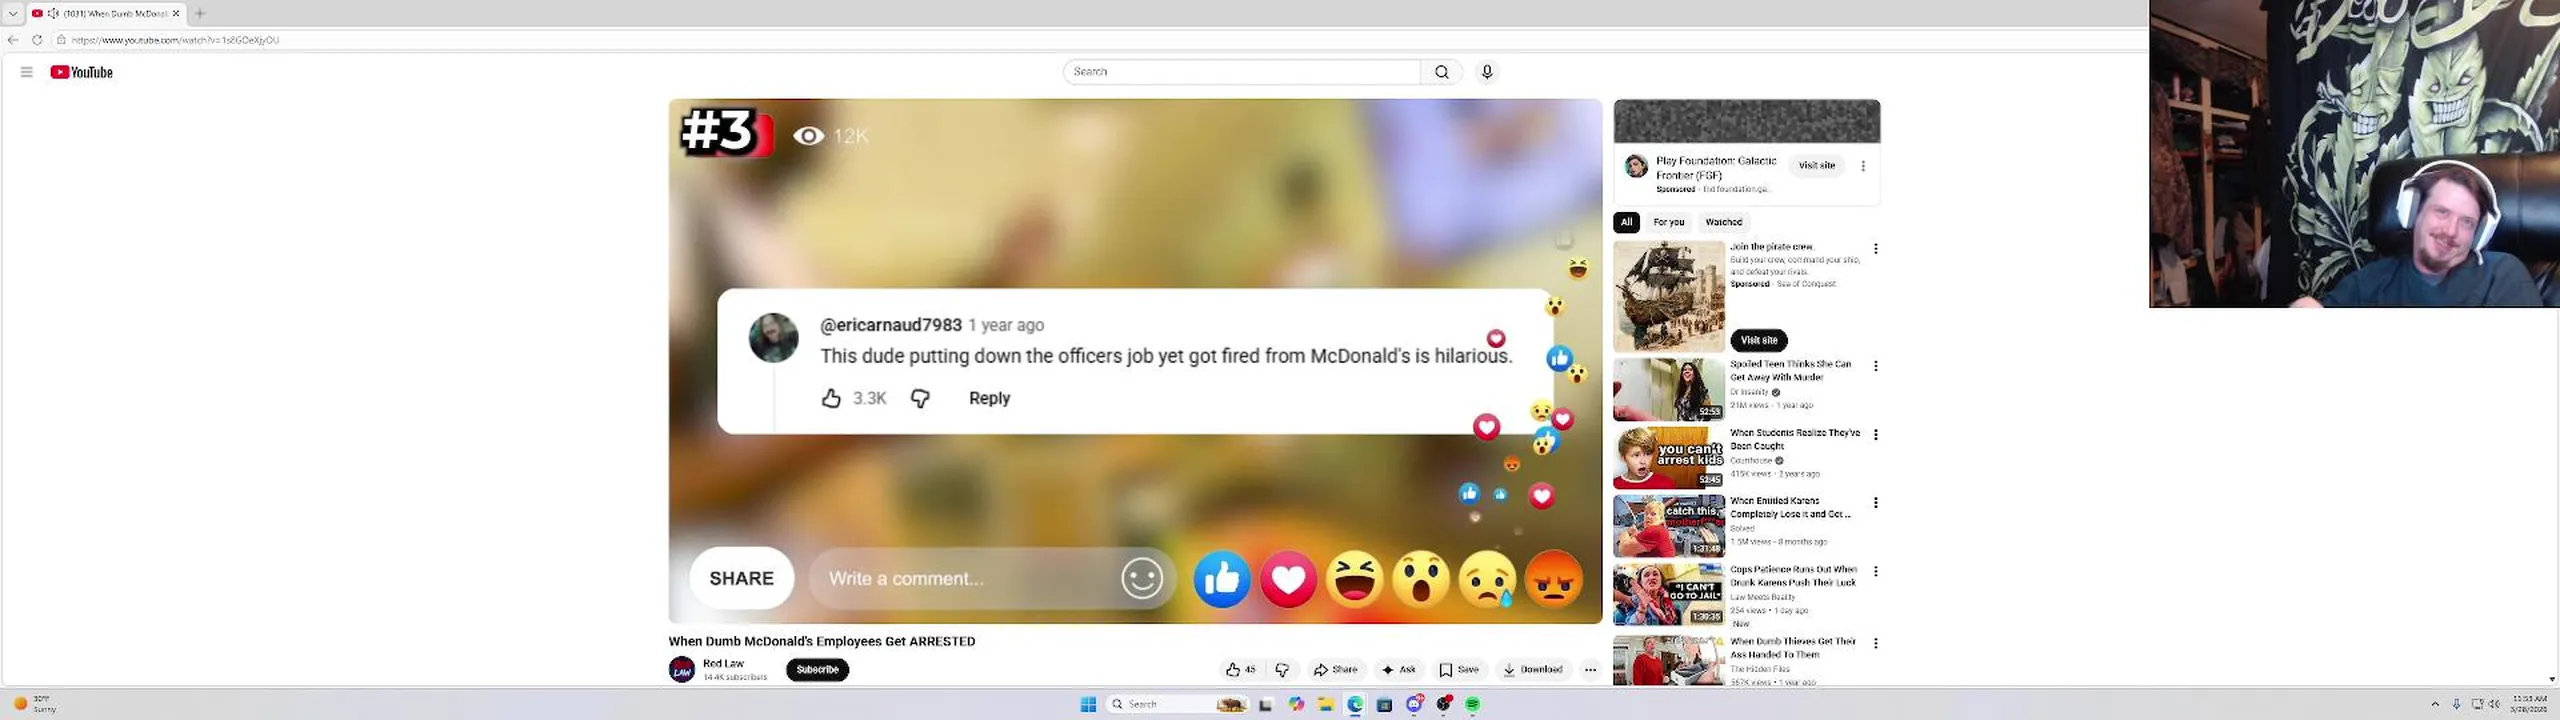Save the video to a playlist

1459,670
